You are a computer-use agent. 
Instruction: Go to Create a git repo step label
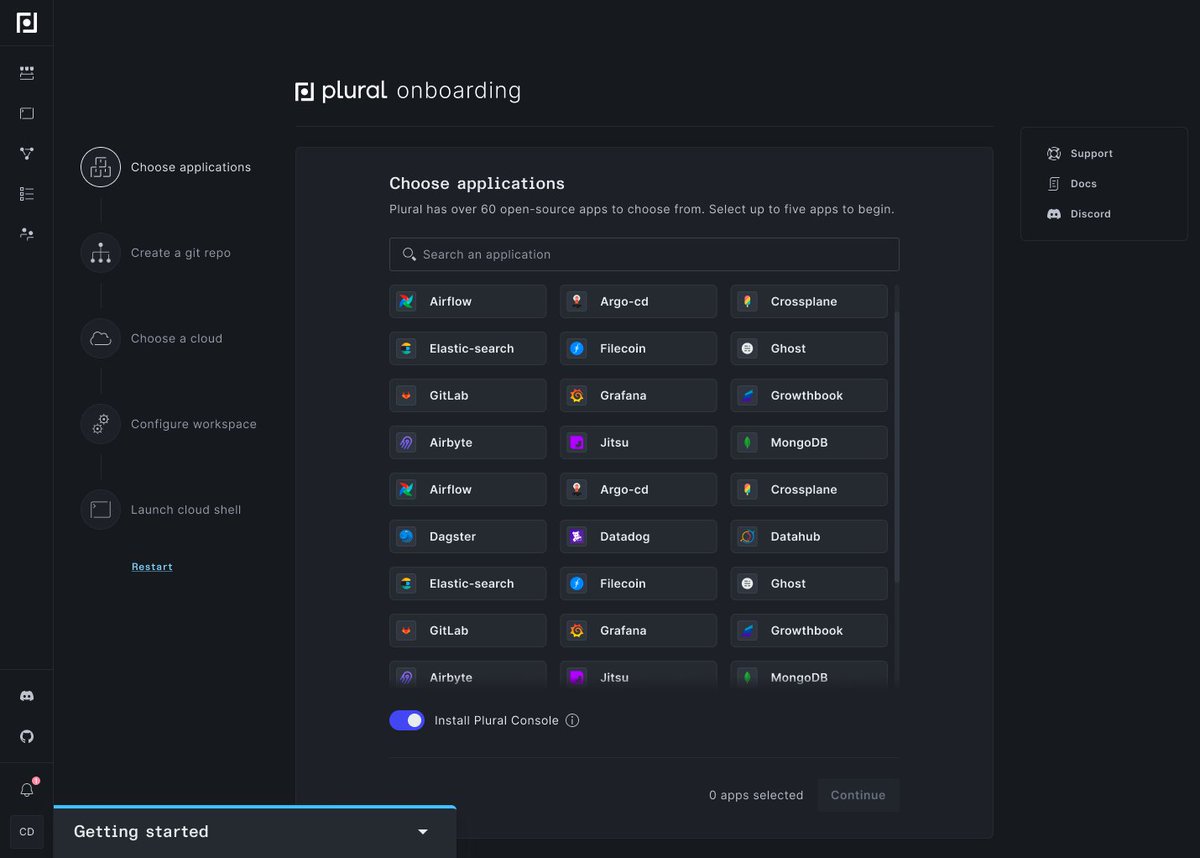pyautogui.click(x=181, y=253)
